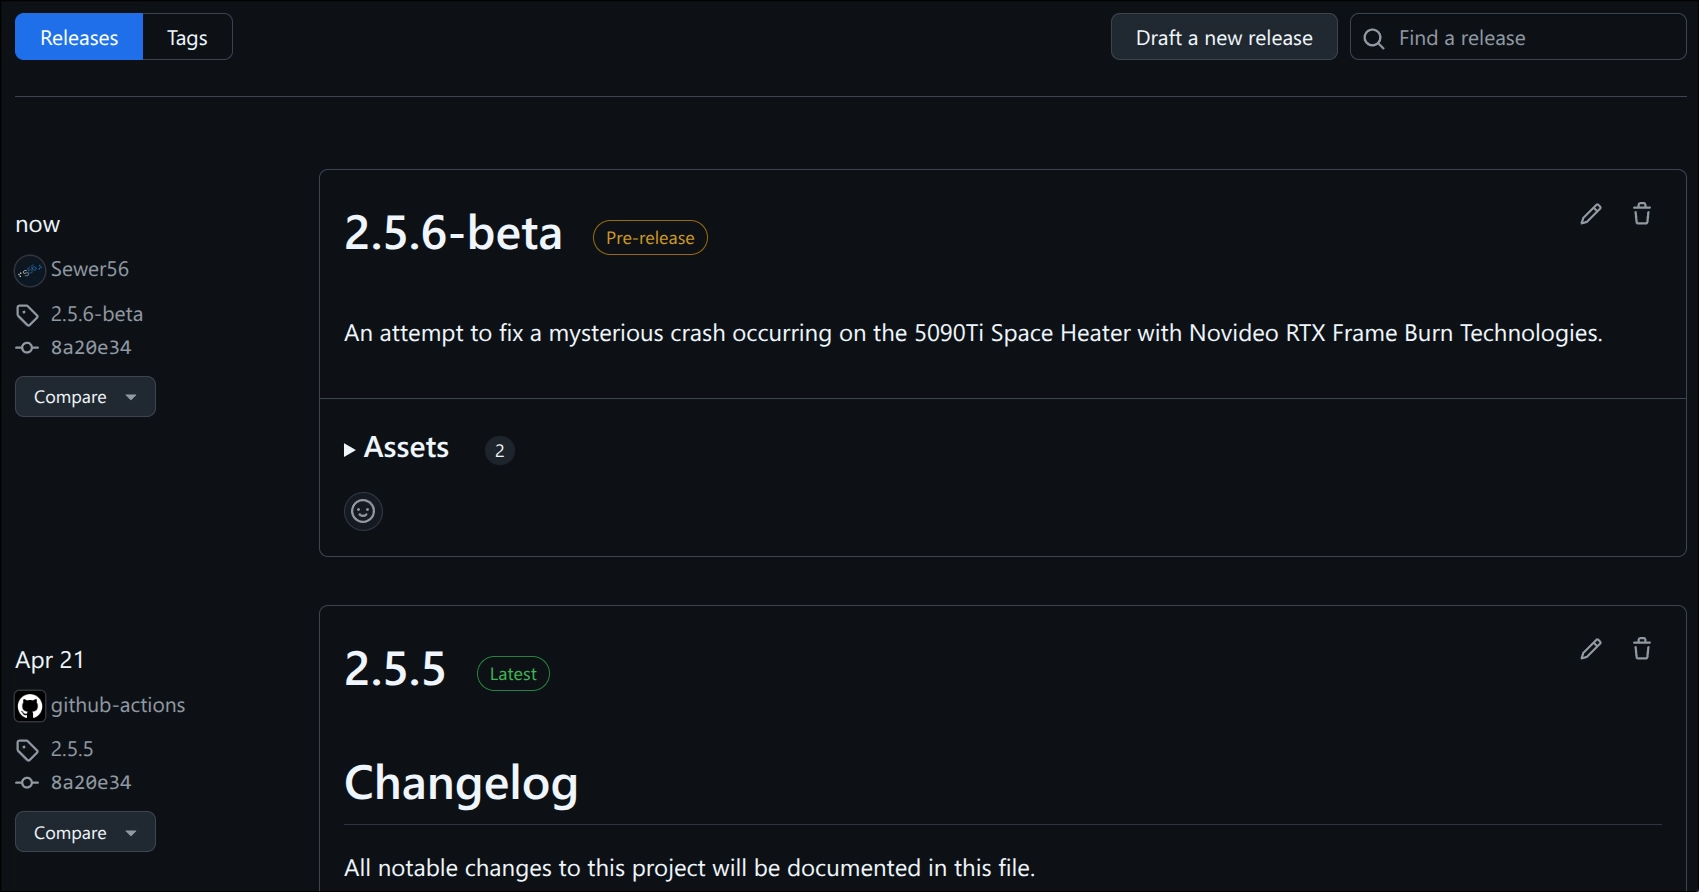
Task: Click the commit icon in the Apr 21 sidebar
Action: 27,783
